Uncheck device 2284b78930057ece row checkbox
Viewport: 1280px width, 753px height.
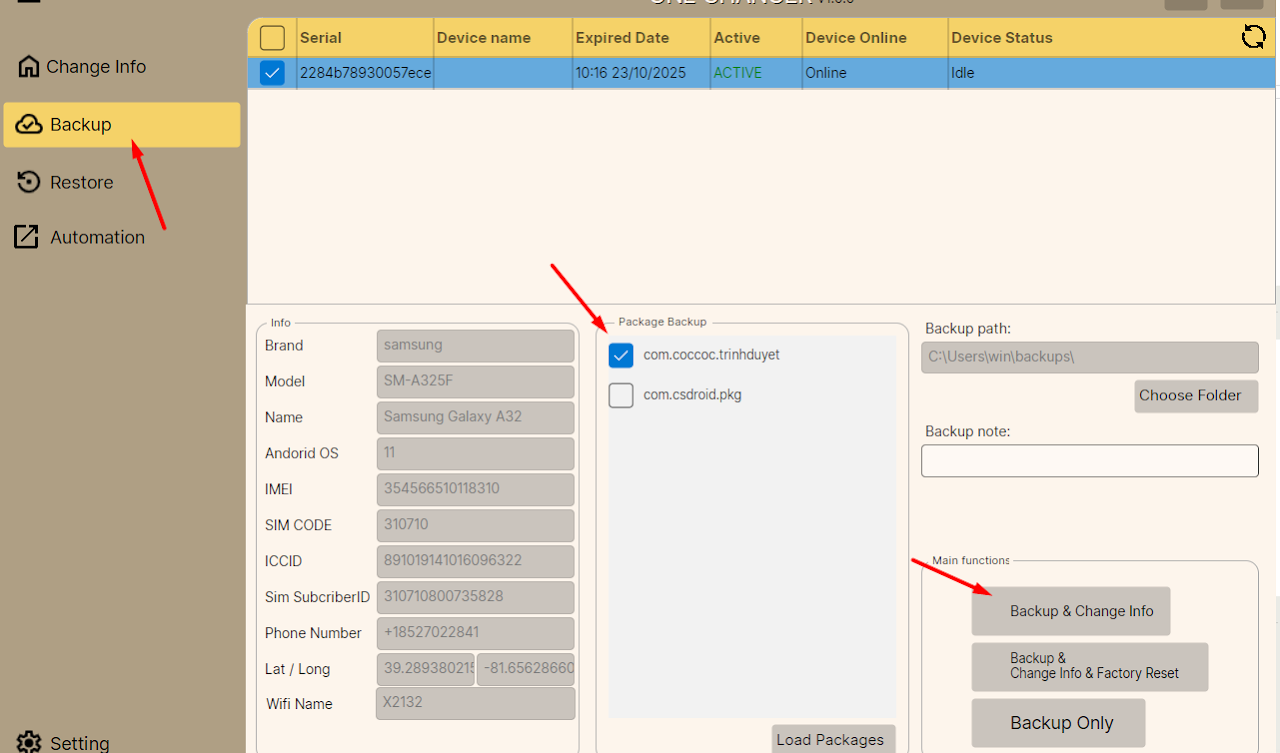(272, 73)
